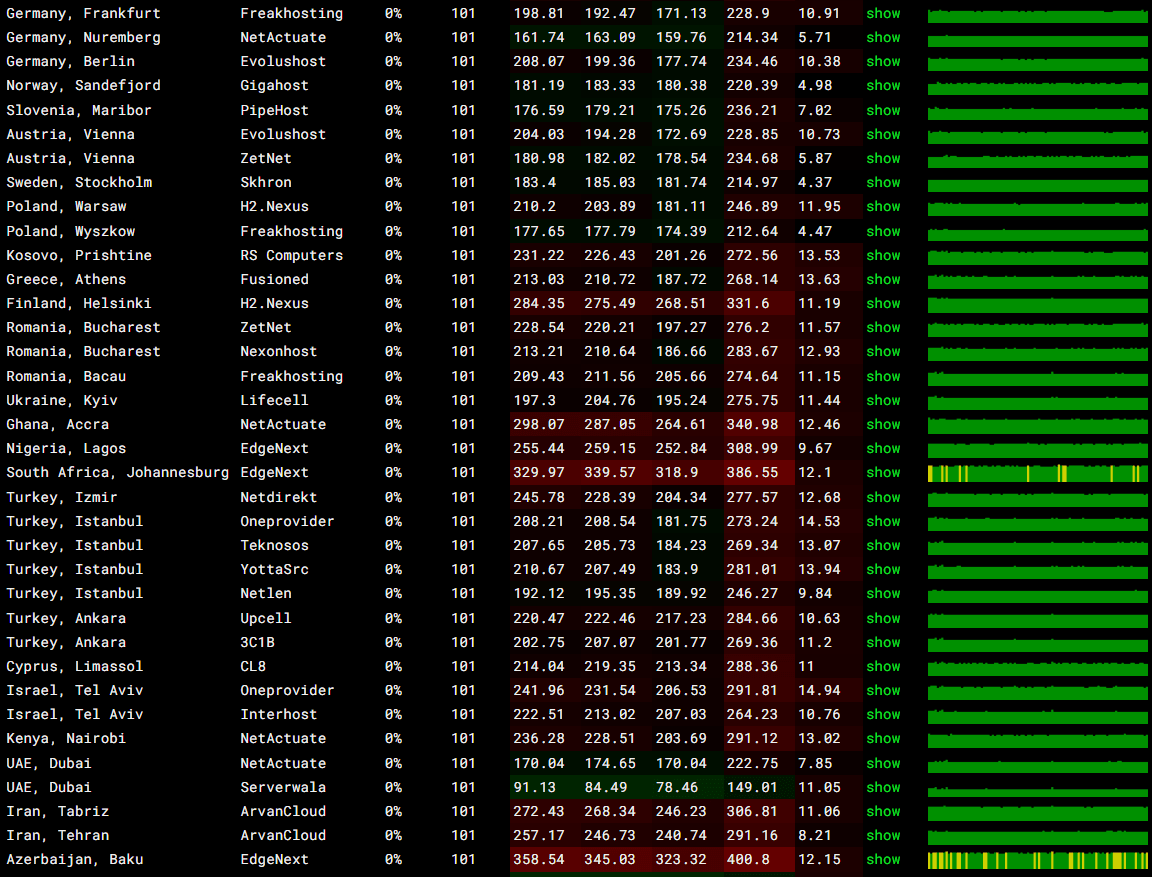Click 'show' for Germany, Nuremberg NetActuate
1152x877 pixels.
click(x=883, y=37)
